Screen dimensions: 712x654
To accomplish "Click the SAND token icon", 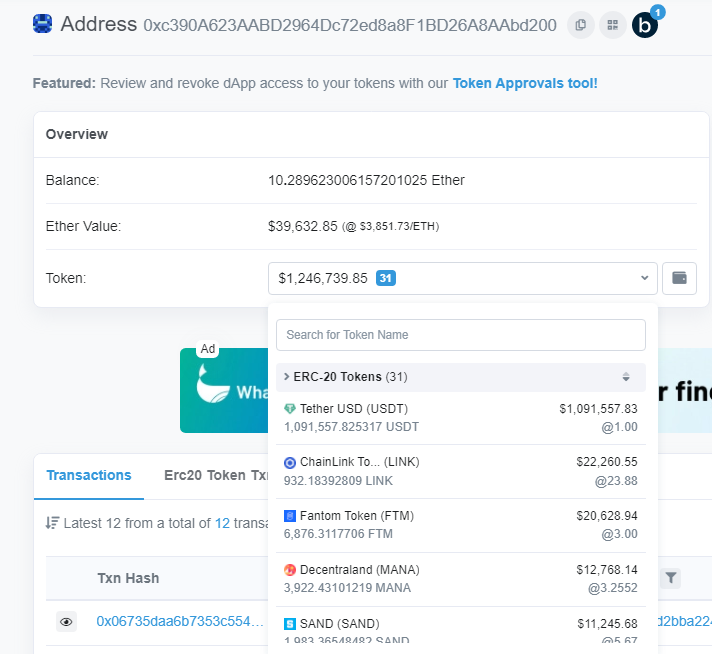I will (290, 624).
